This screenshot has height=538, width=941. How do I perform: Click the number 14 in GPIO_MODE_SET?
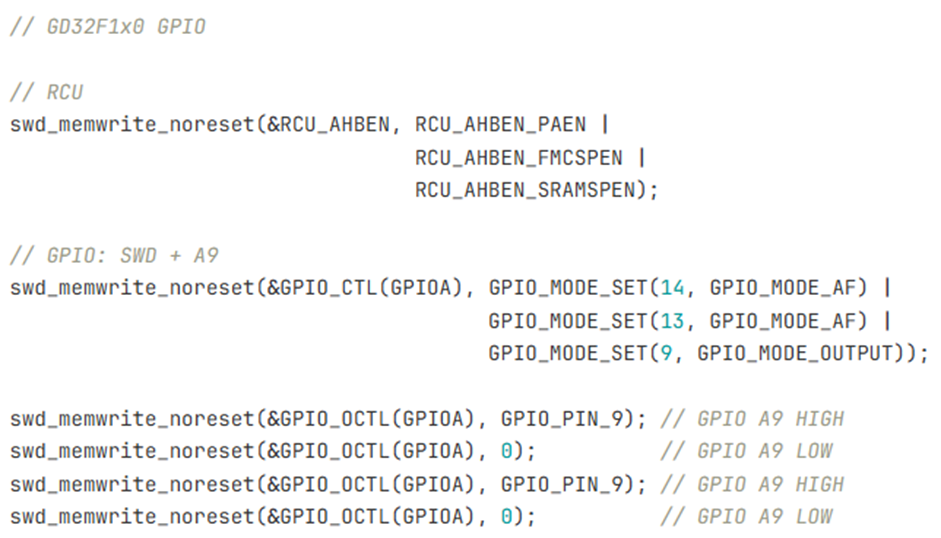coord(672,288)
